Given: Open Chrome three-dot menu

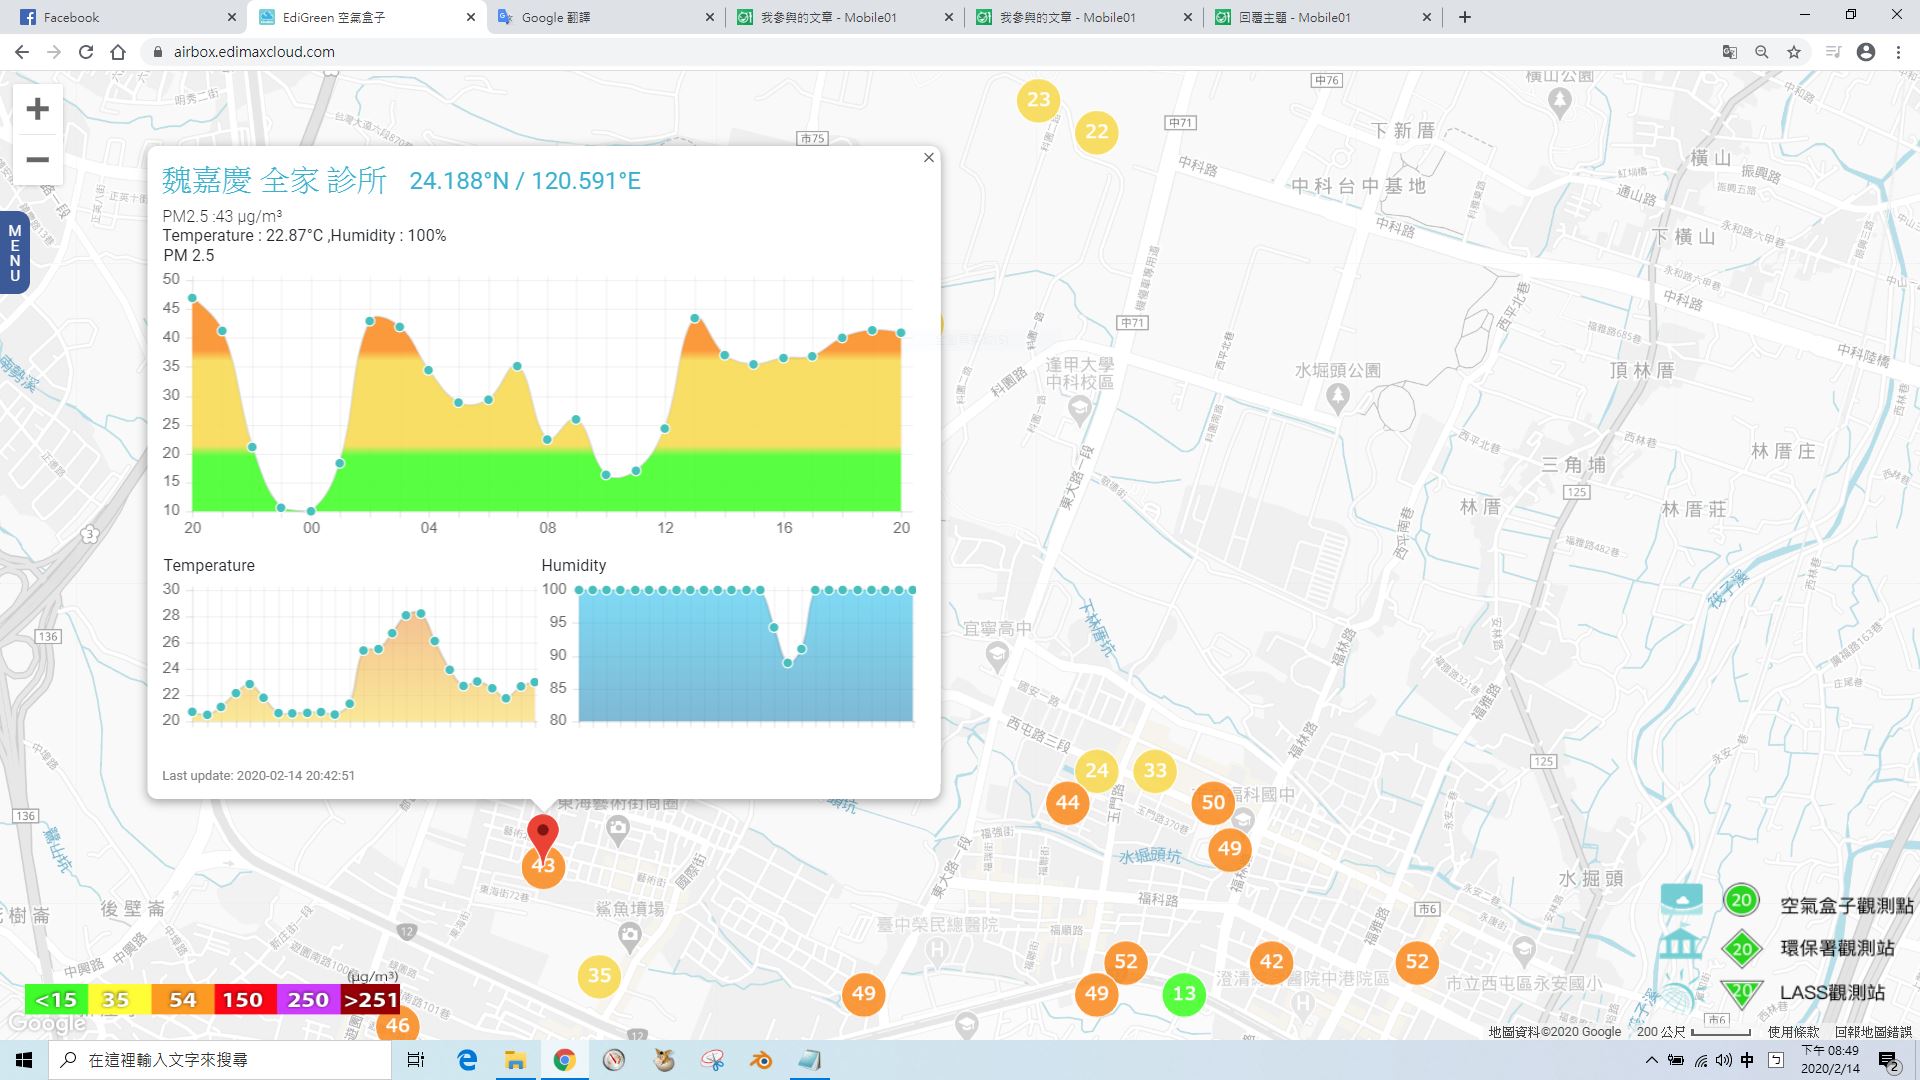Looking at the screenshot, I should pyautogui.click(x=1898, y=52).
